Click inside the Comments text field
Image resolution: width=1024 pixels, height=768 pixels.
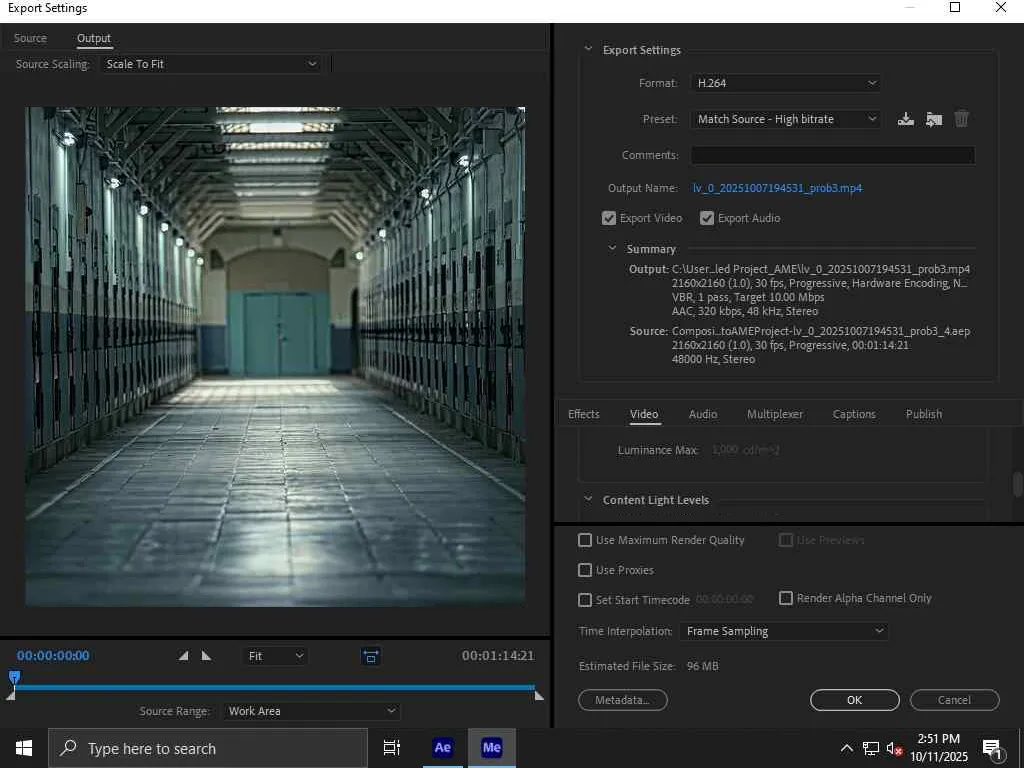click(x=832, y=155)
